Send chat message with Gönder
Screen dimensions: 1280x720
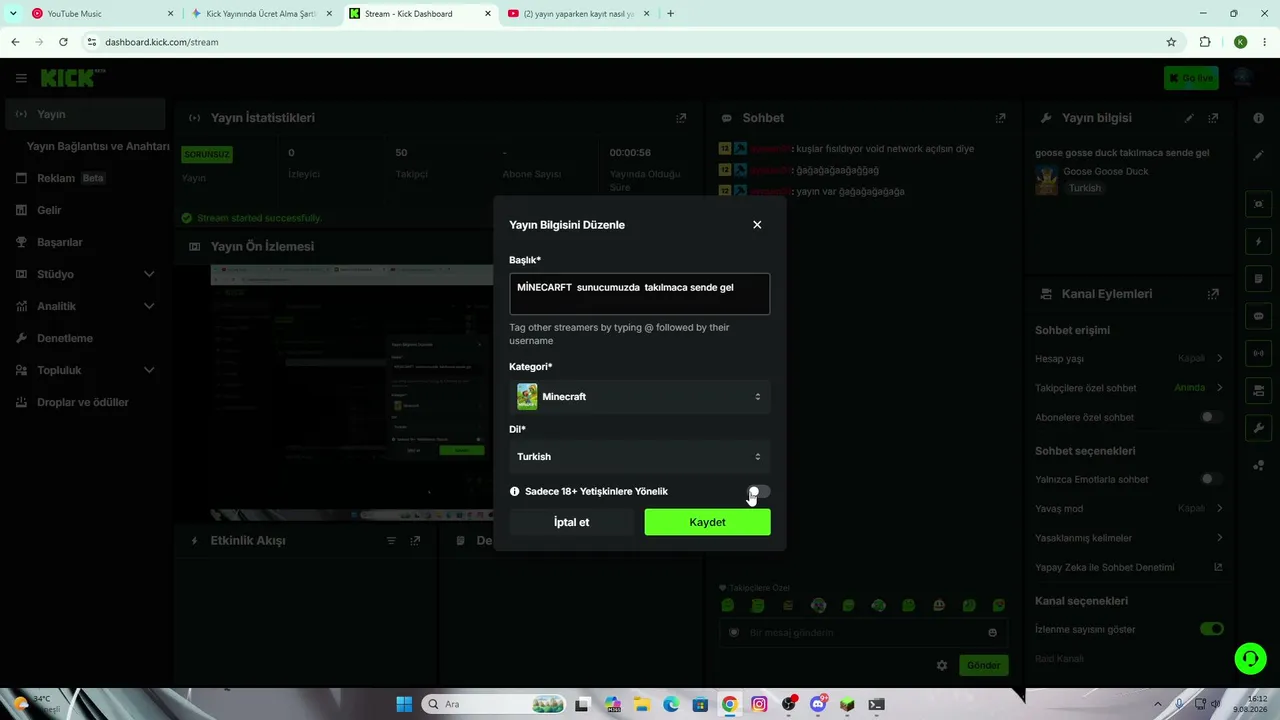983,665
